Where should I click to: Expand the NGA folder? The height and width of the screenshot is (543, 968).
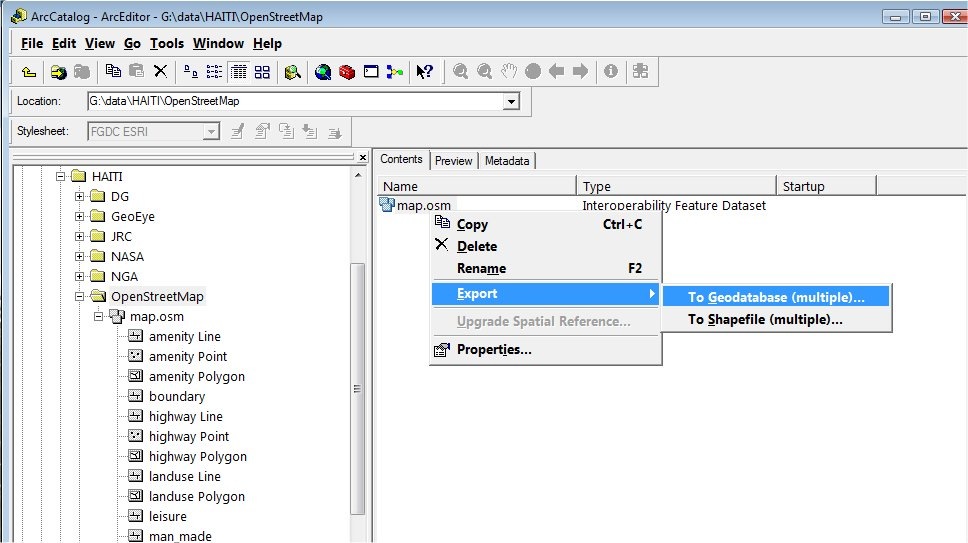tap(79, 276)
